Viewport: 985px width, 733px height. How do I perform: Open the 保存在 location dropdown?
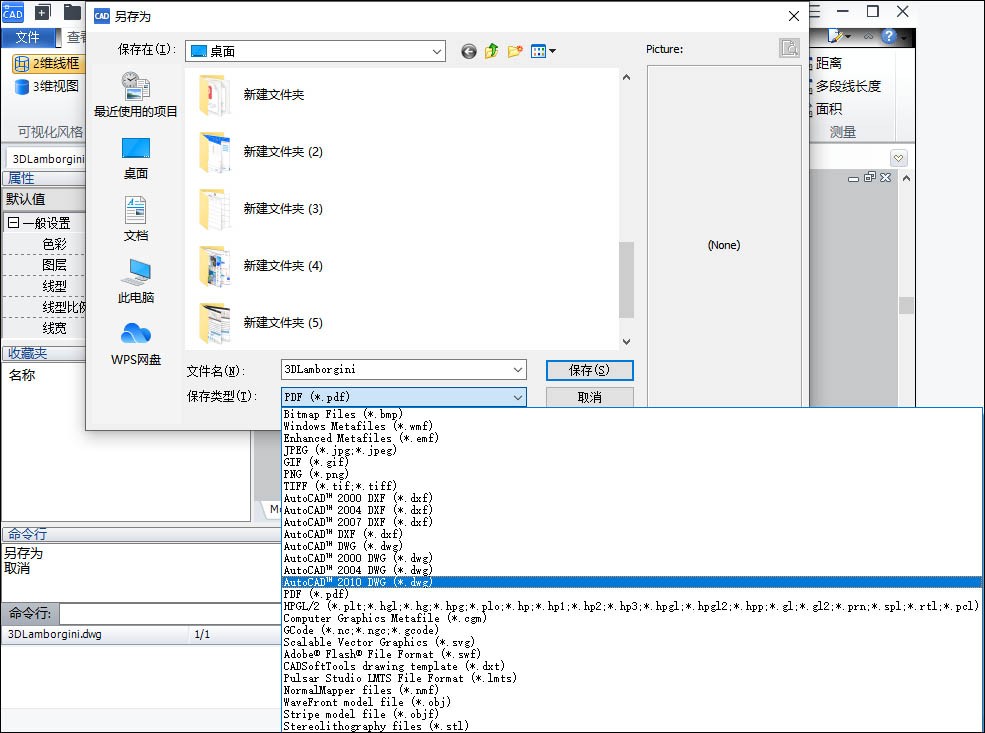tap(438, 50)
